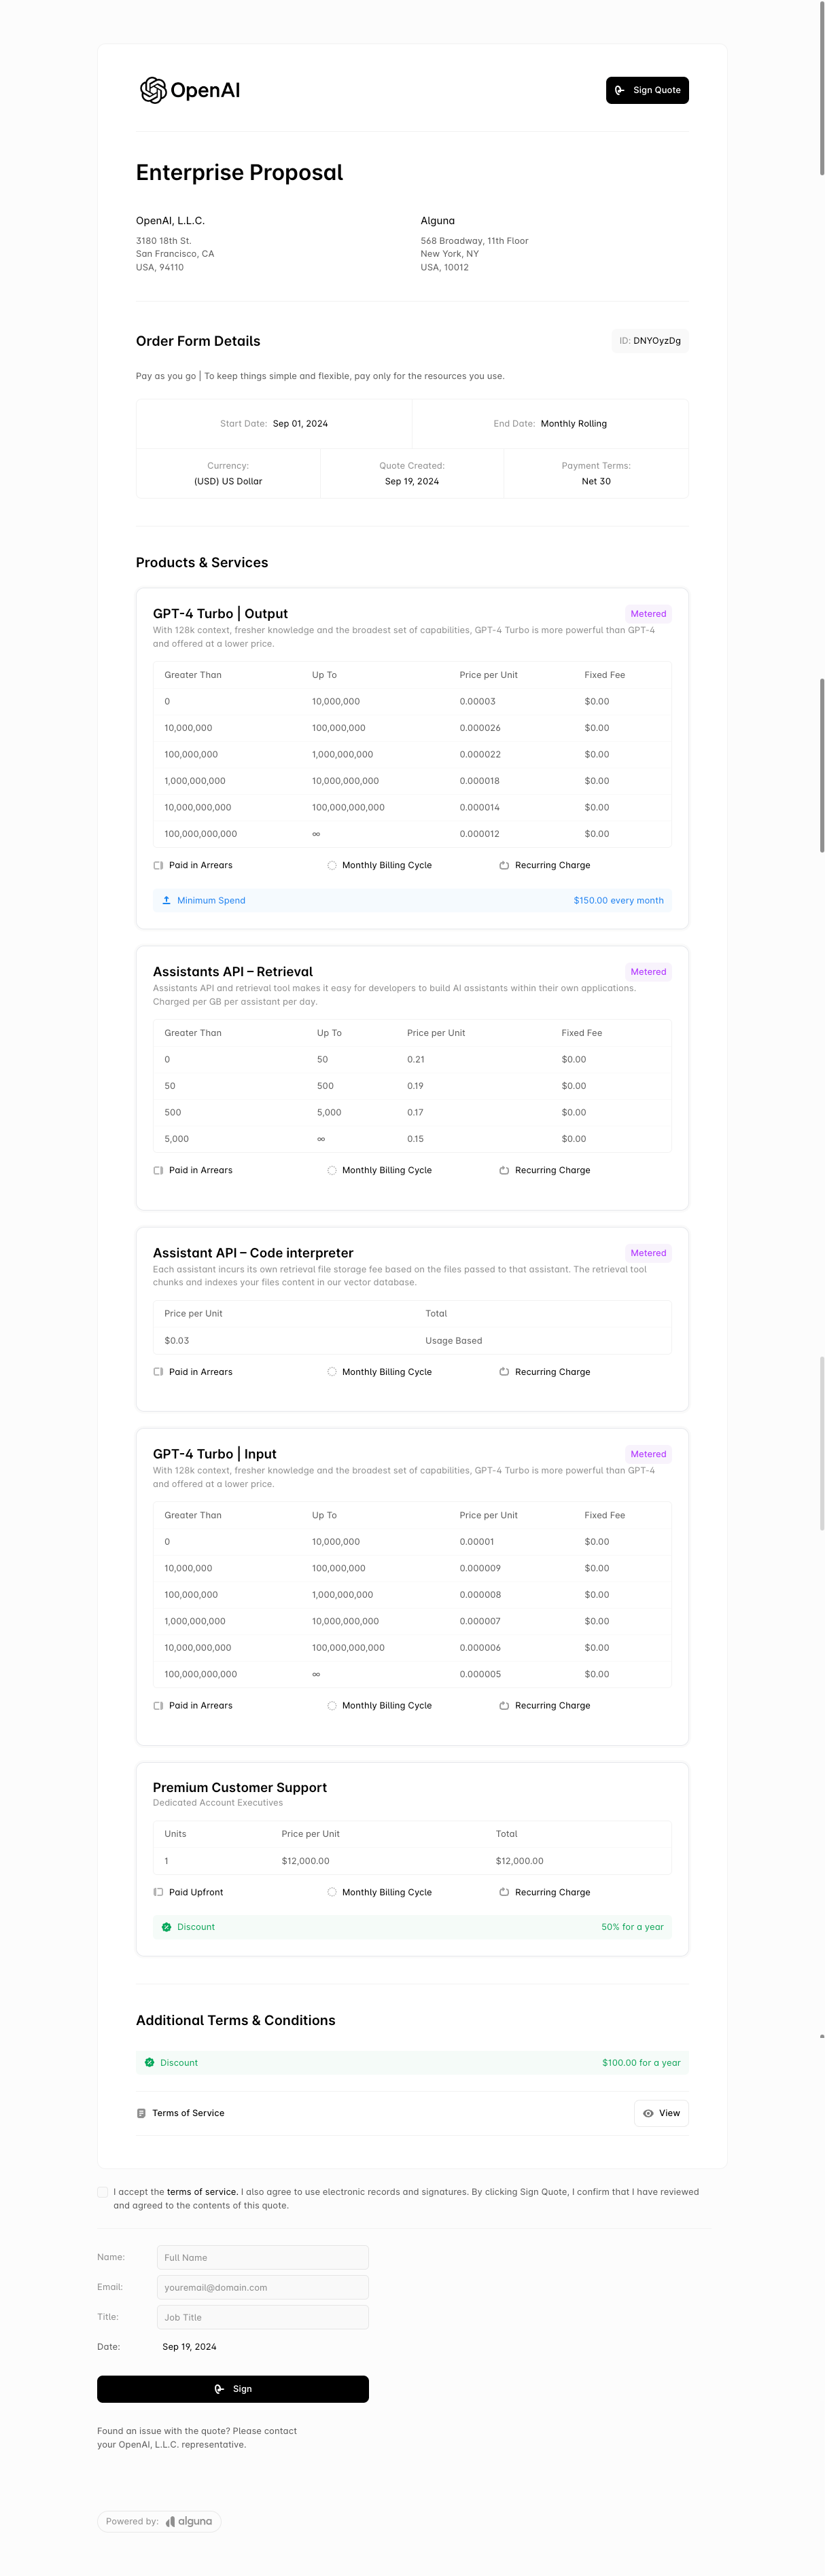Click the Terms of Service document icon
Screen dimensions: 825x2576
pyautogui.click(x=141, y=2113)
